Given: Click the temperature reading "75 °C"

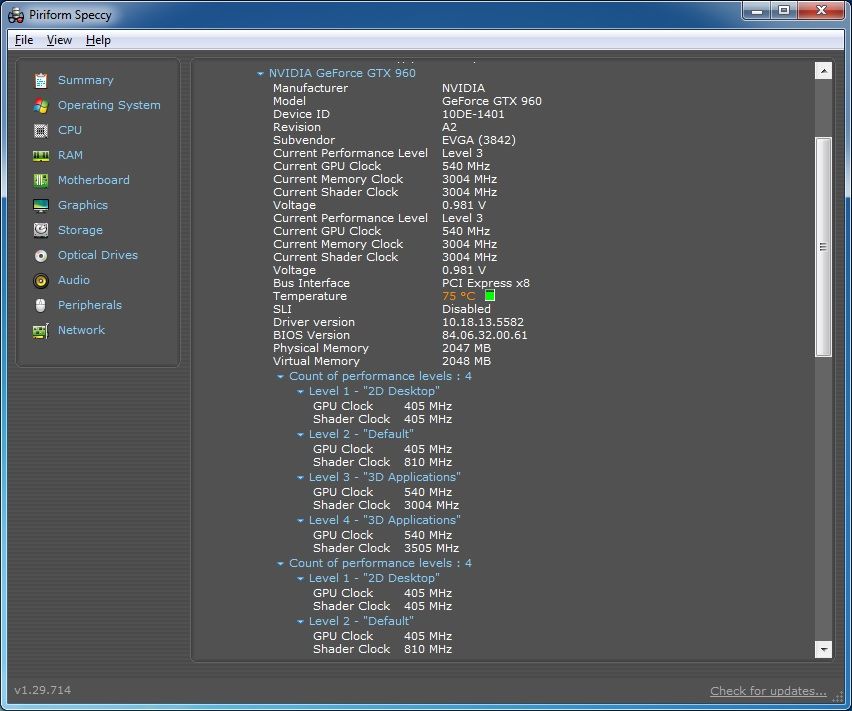Looking at the screenshot, I should coord(459,296).
